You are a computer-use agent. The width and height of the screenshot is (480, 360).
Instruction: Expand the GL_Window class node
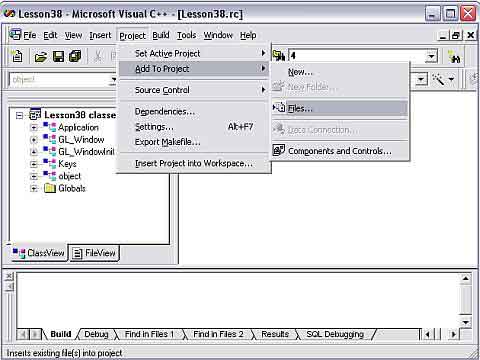pos(34,140)
